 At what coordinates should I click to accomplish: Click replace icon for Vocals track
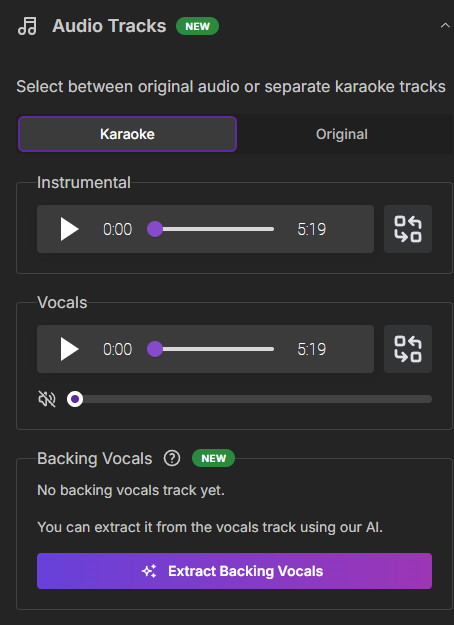tap(408, 349)
